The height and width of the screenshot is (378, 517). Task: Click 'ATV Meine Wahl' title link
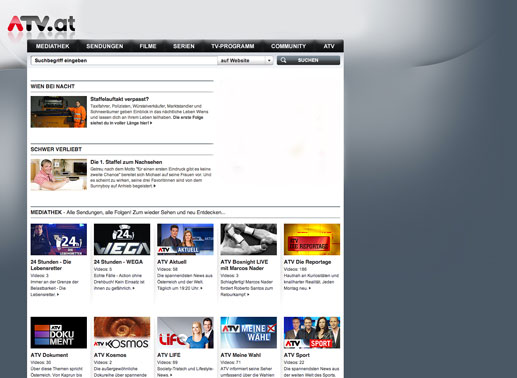point(241,355)
